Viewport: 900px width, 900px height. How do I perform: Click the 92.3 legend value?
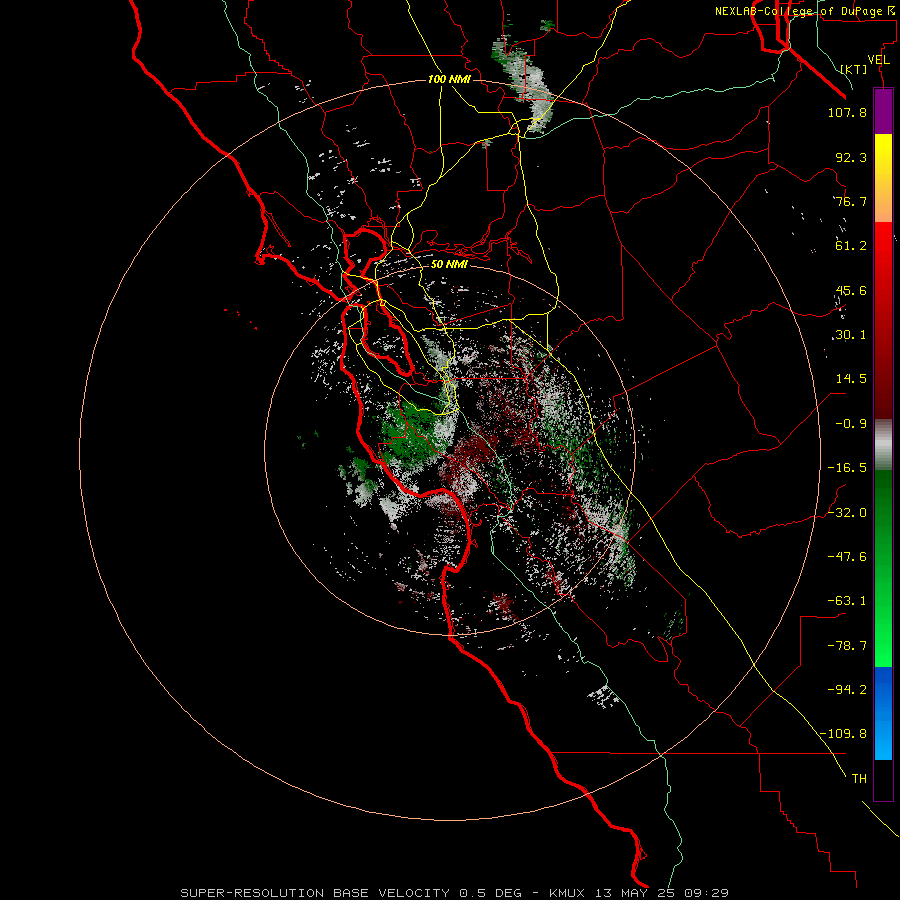pyautogui.click(x=851, y=157)
